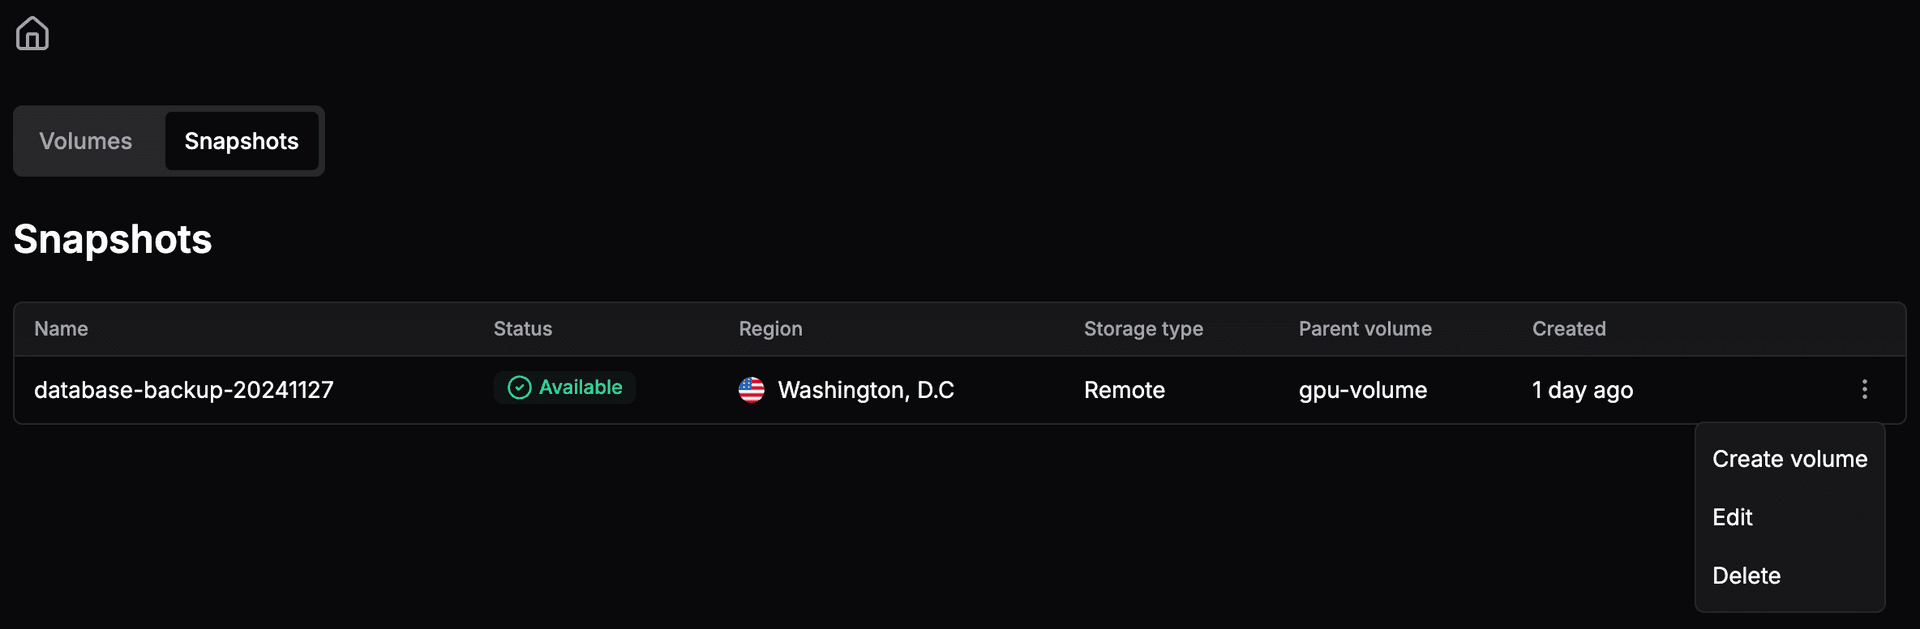This screenshot has width=1920, height=629.
Task: Click the green Available checkmark icon
Action: click(519, 388)
